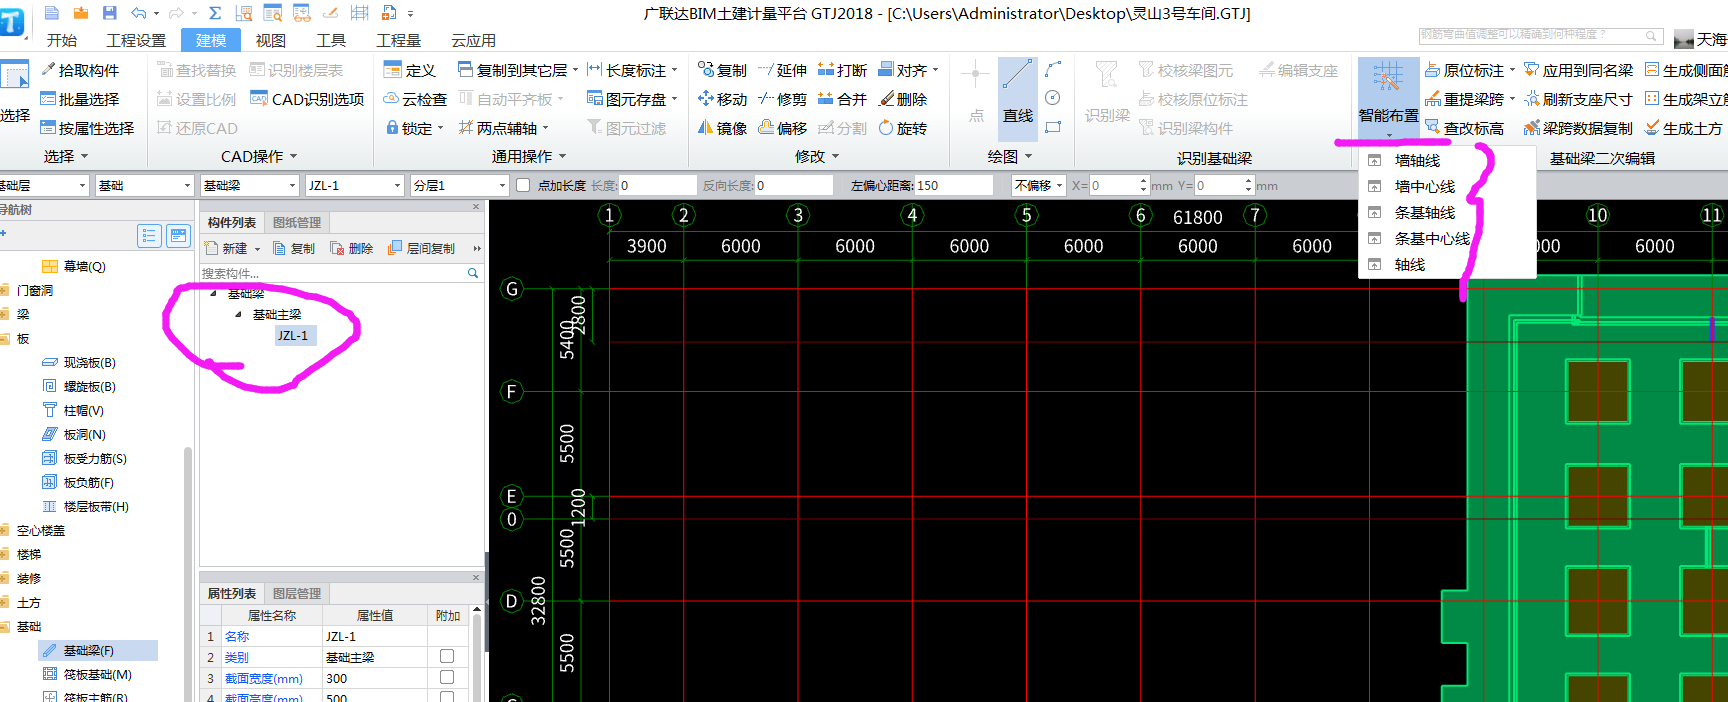Click the save icon in quick access bar
This screenshot has width=1728, height=702.
[109, 13]
